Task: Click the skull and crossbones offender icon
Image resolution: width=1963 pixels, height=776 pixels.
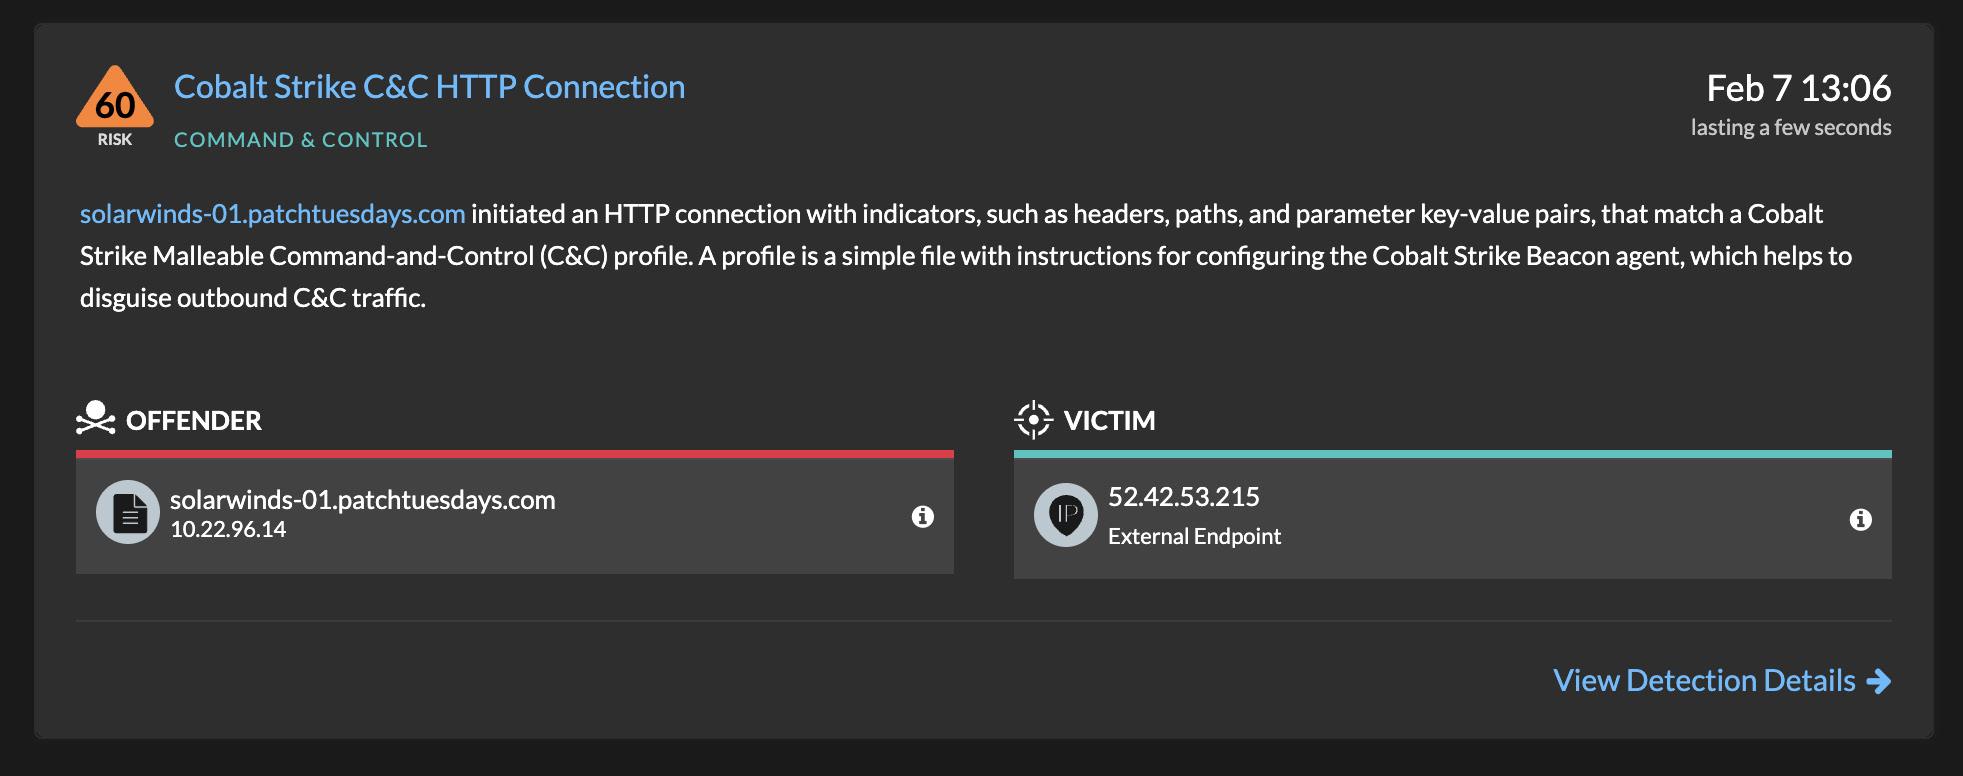Action: click(x=95, y=419)
